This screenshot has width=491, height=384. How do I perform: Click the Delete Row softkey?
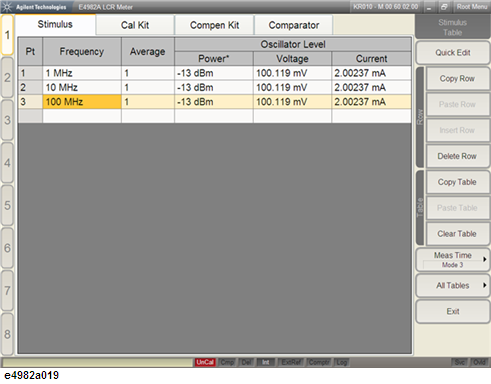point(457,156)
